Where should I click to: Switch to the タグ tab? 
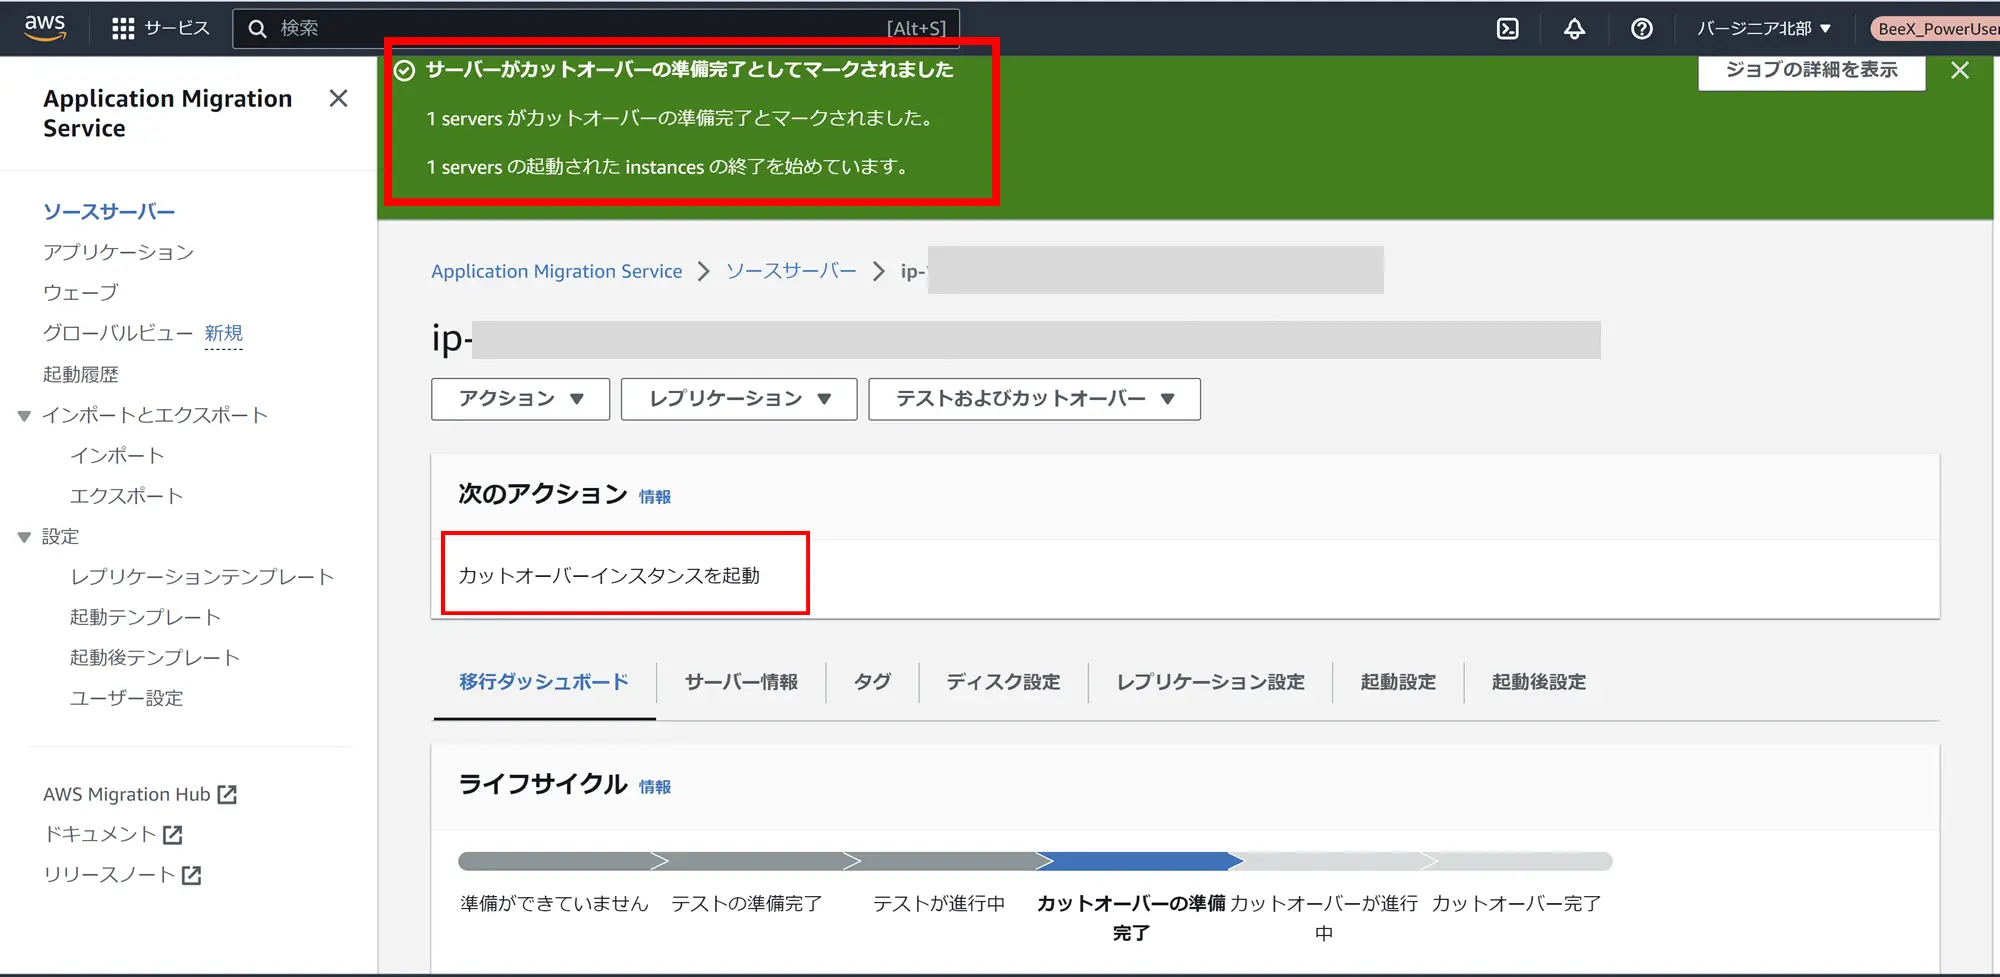pos(872,682)
